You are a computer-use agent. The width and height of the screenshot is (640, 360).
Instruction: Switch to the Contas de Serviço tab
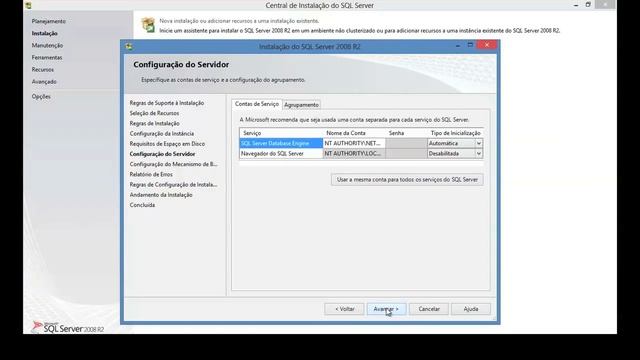tap(257, 104)
